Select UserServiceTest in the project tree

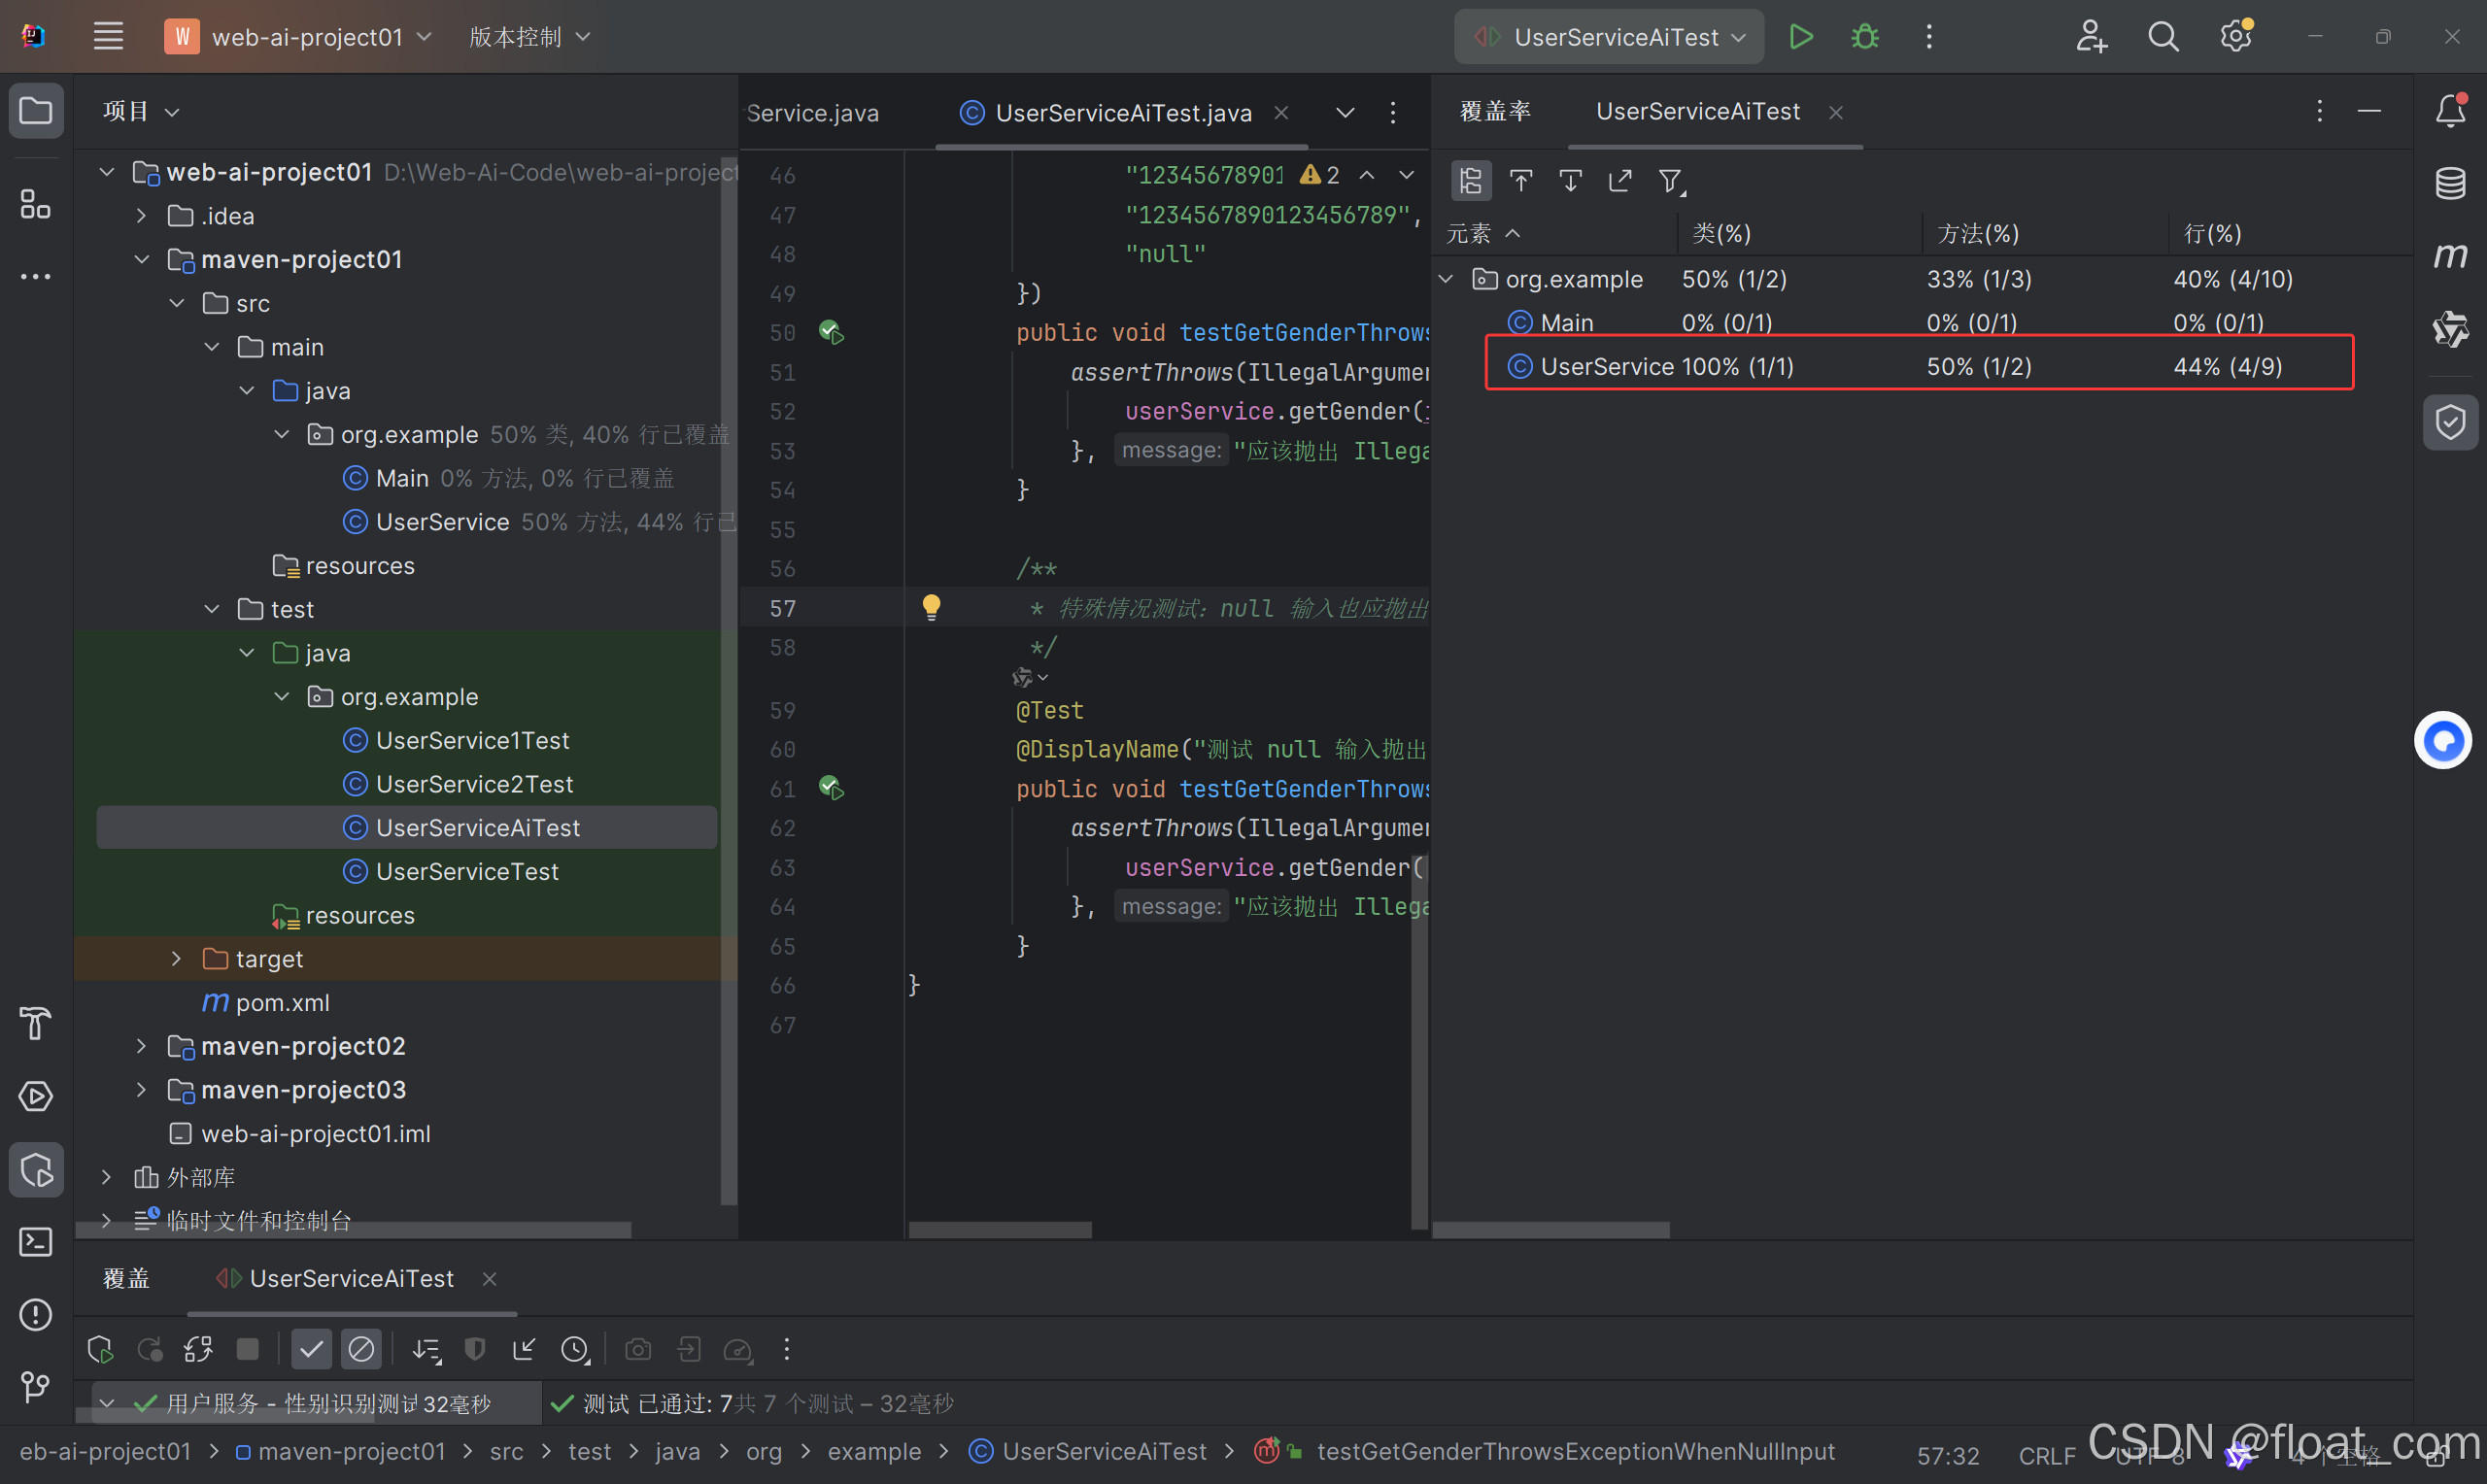(x=466, y=871)
